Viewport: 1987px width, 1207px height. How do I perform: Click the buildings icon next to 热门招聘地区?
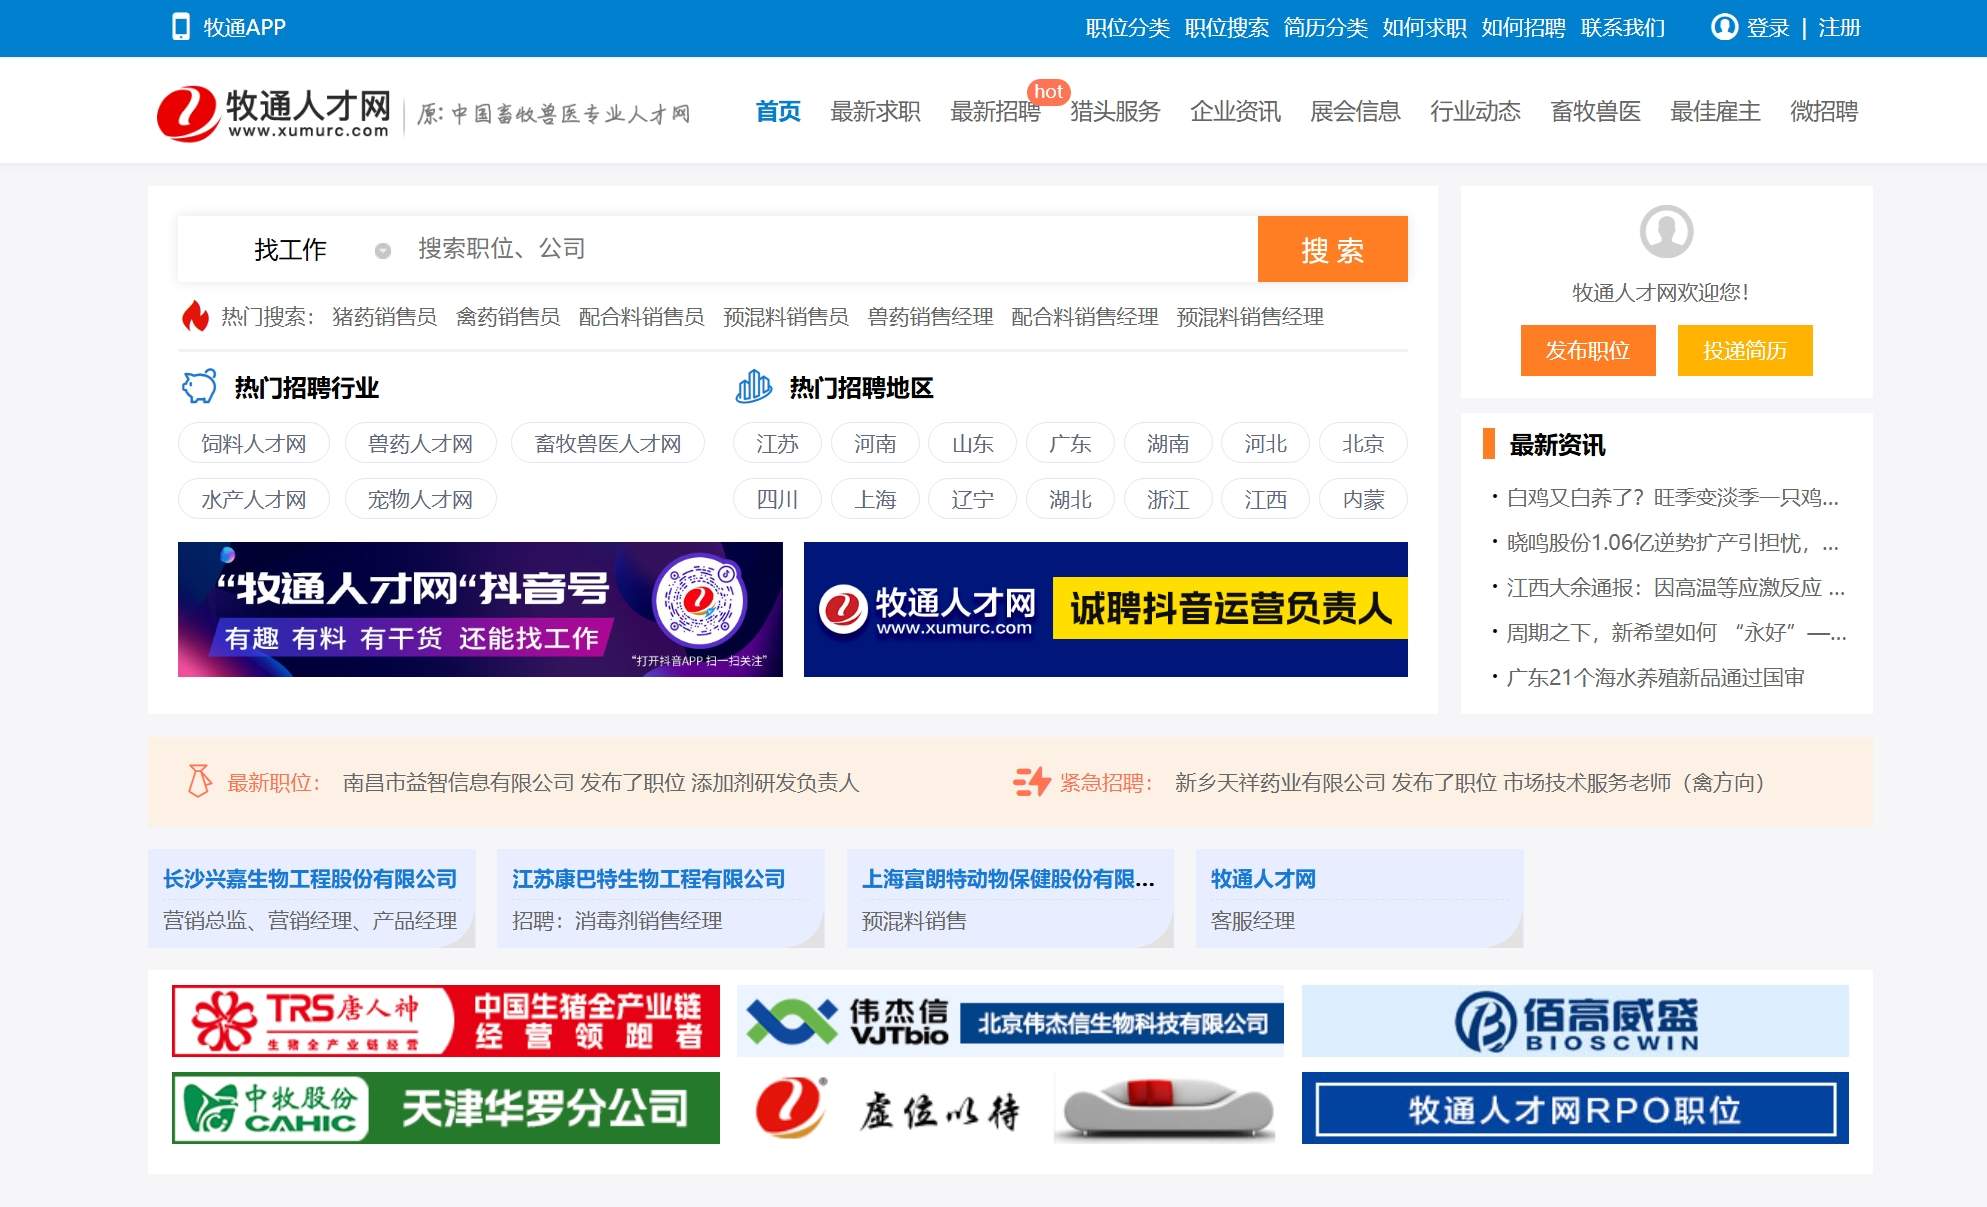(x=753, y=387)
